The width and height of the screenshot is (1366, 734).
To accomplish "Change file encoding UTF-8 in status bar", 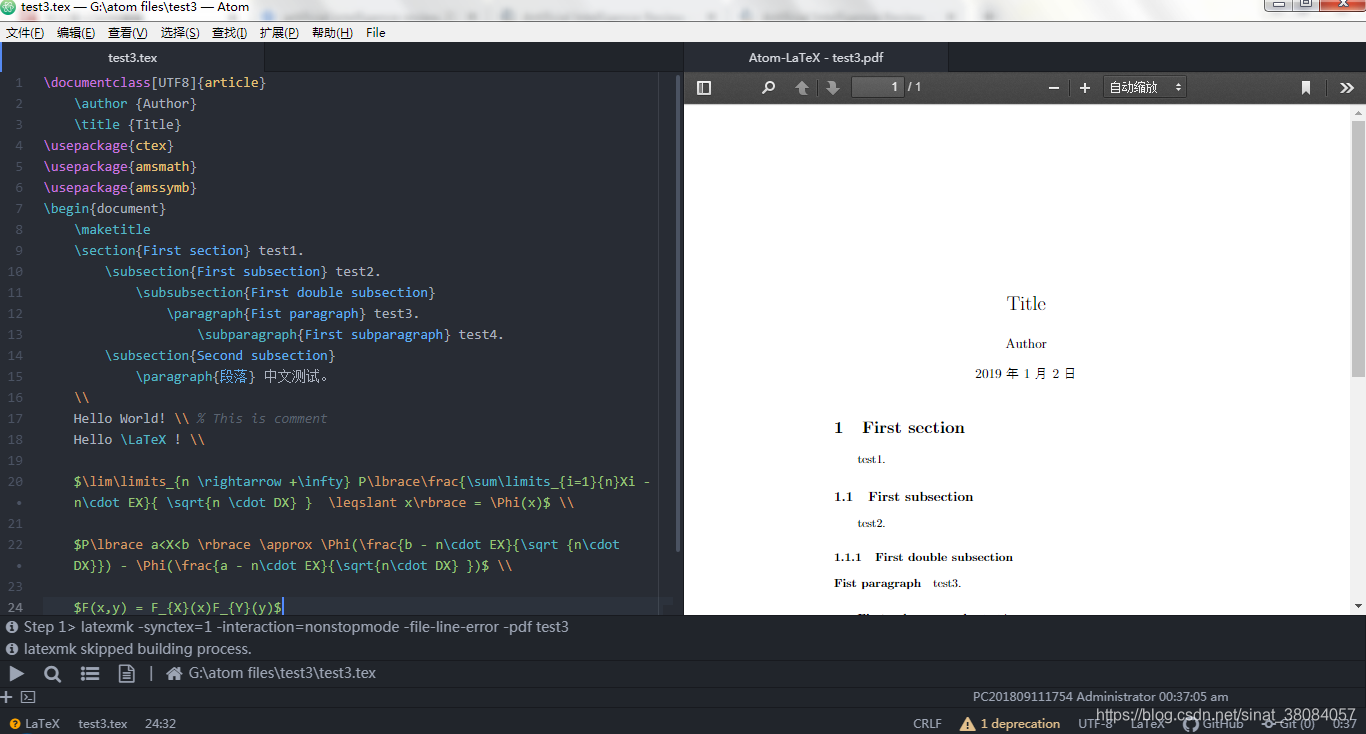I will 1095,724.
